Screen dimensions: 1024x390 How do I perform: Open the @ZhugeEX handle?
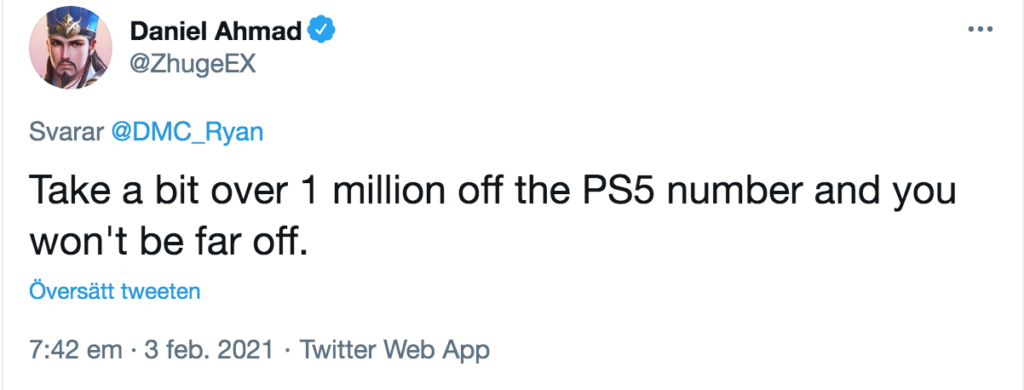tap(193, 64)
